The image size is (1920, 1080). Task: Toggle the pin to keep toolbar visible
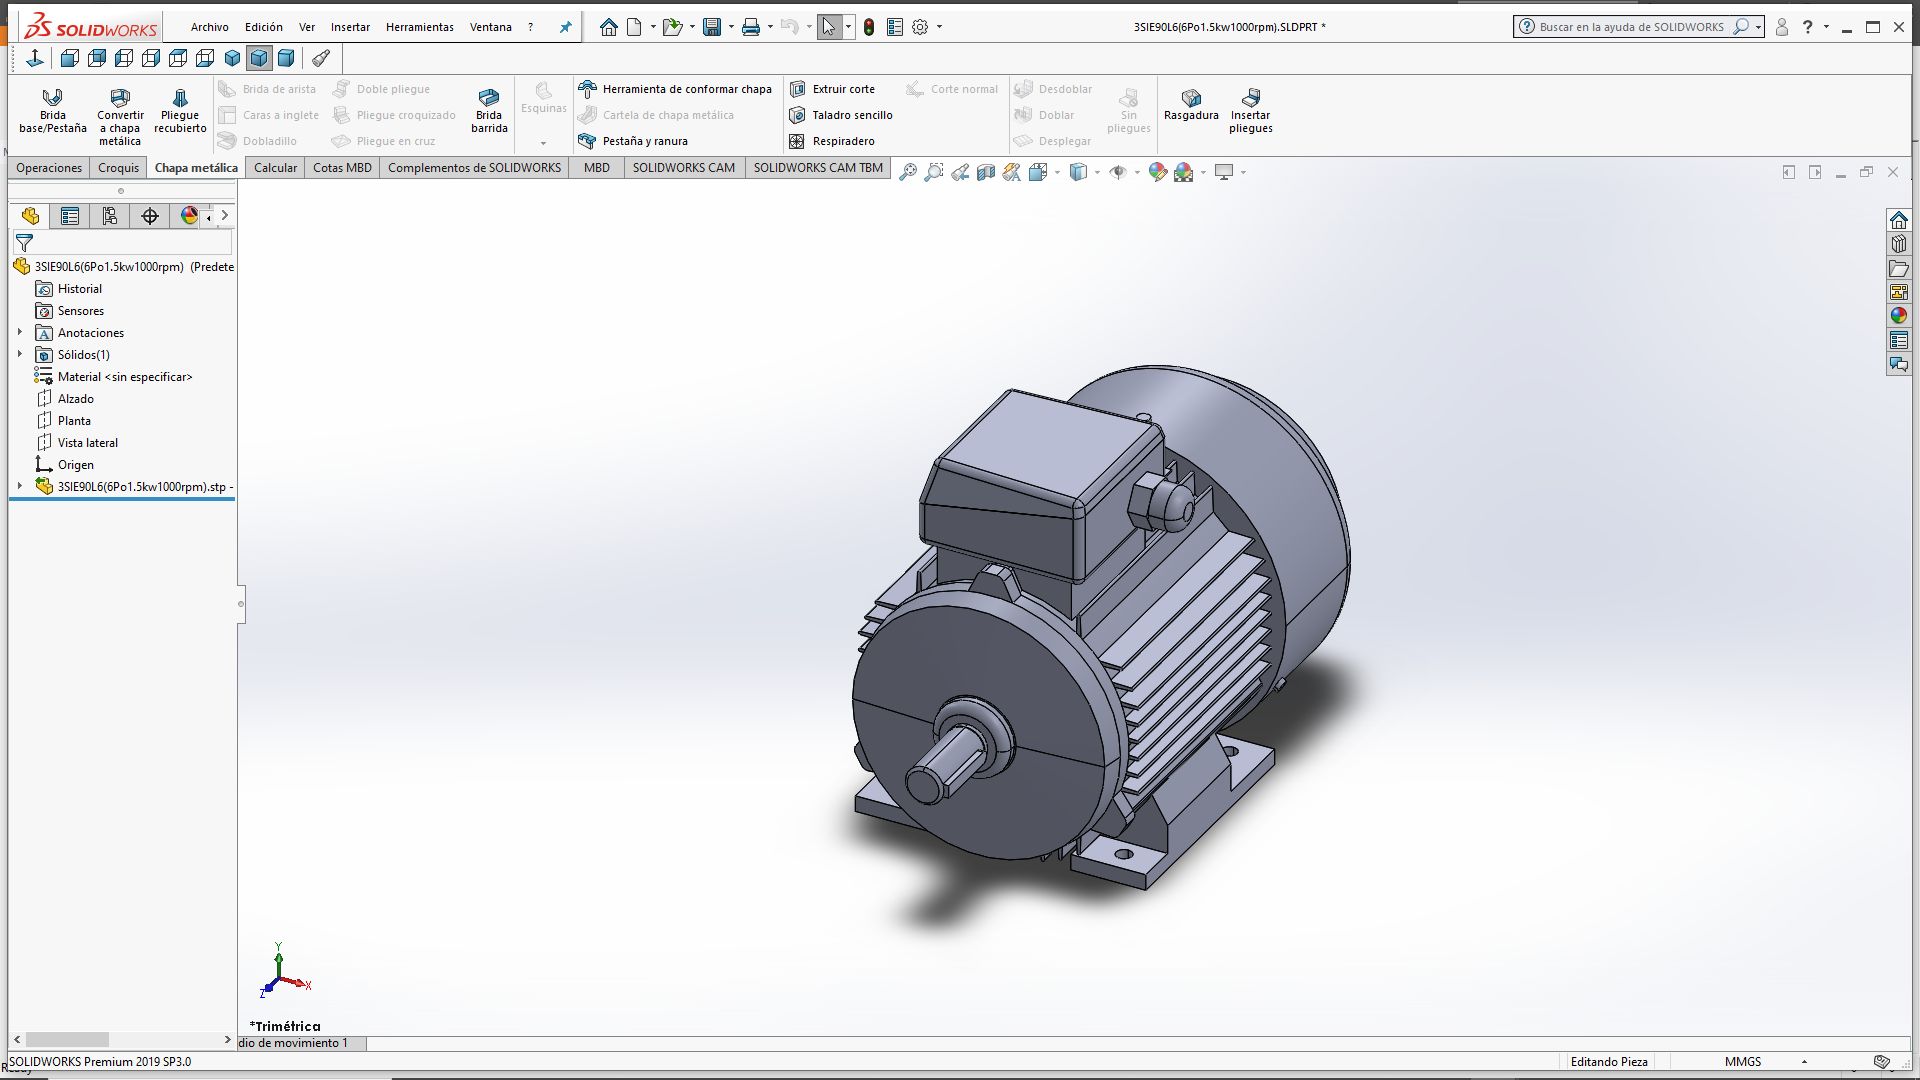[x=567, y=27]
